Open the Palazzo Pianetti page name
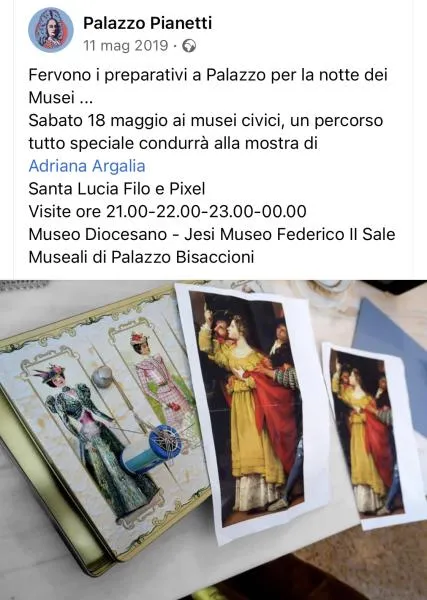This screenshot has height=600, width=427. tap(147, 23)
